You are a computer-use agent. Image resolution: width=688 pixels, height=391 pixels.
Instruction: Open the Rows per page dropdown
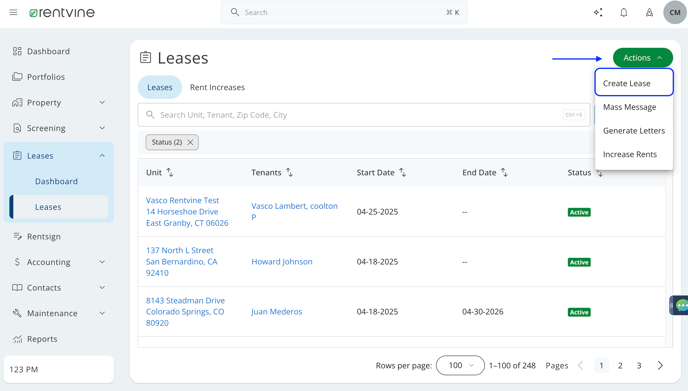click(x=460, y=365)
